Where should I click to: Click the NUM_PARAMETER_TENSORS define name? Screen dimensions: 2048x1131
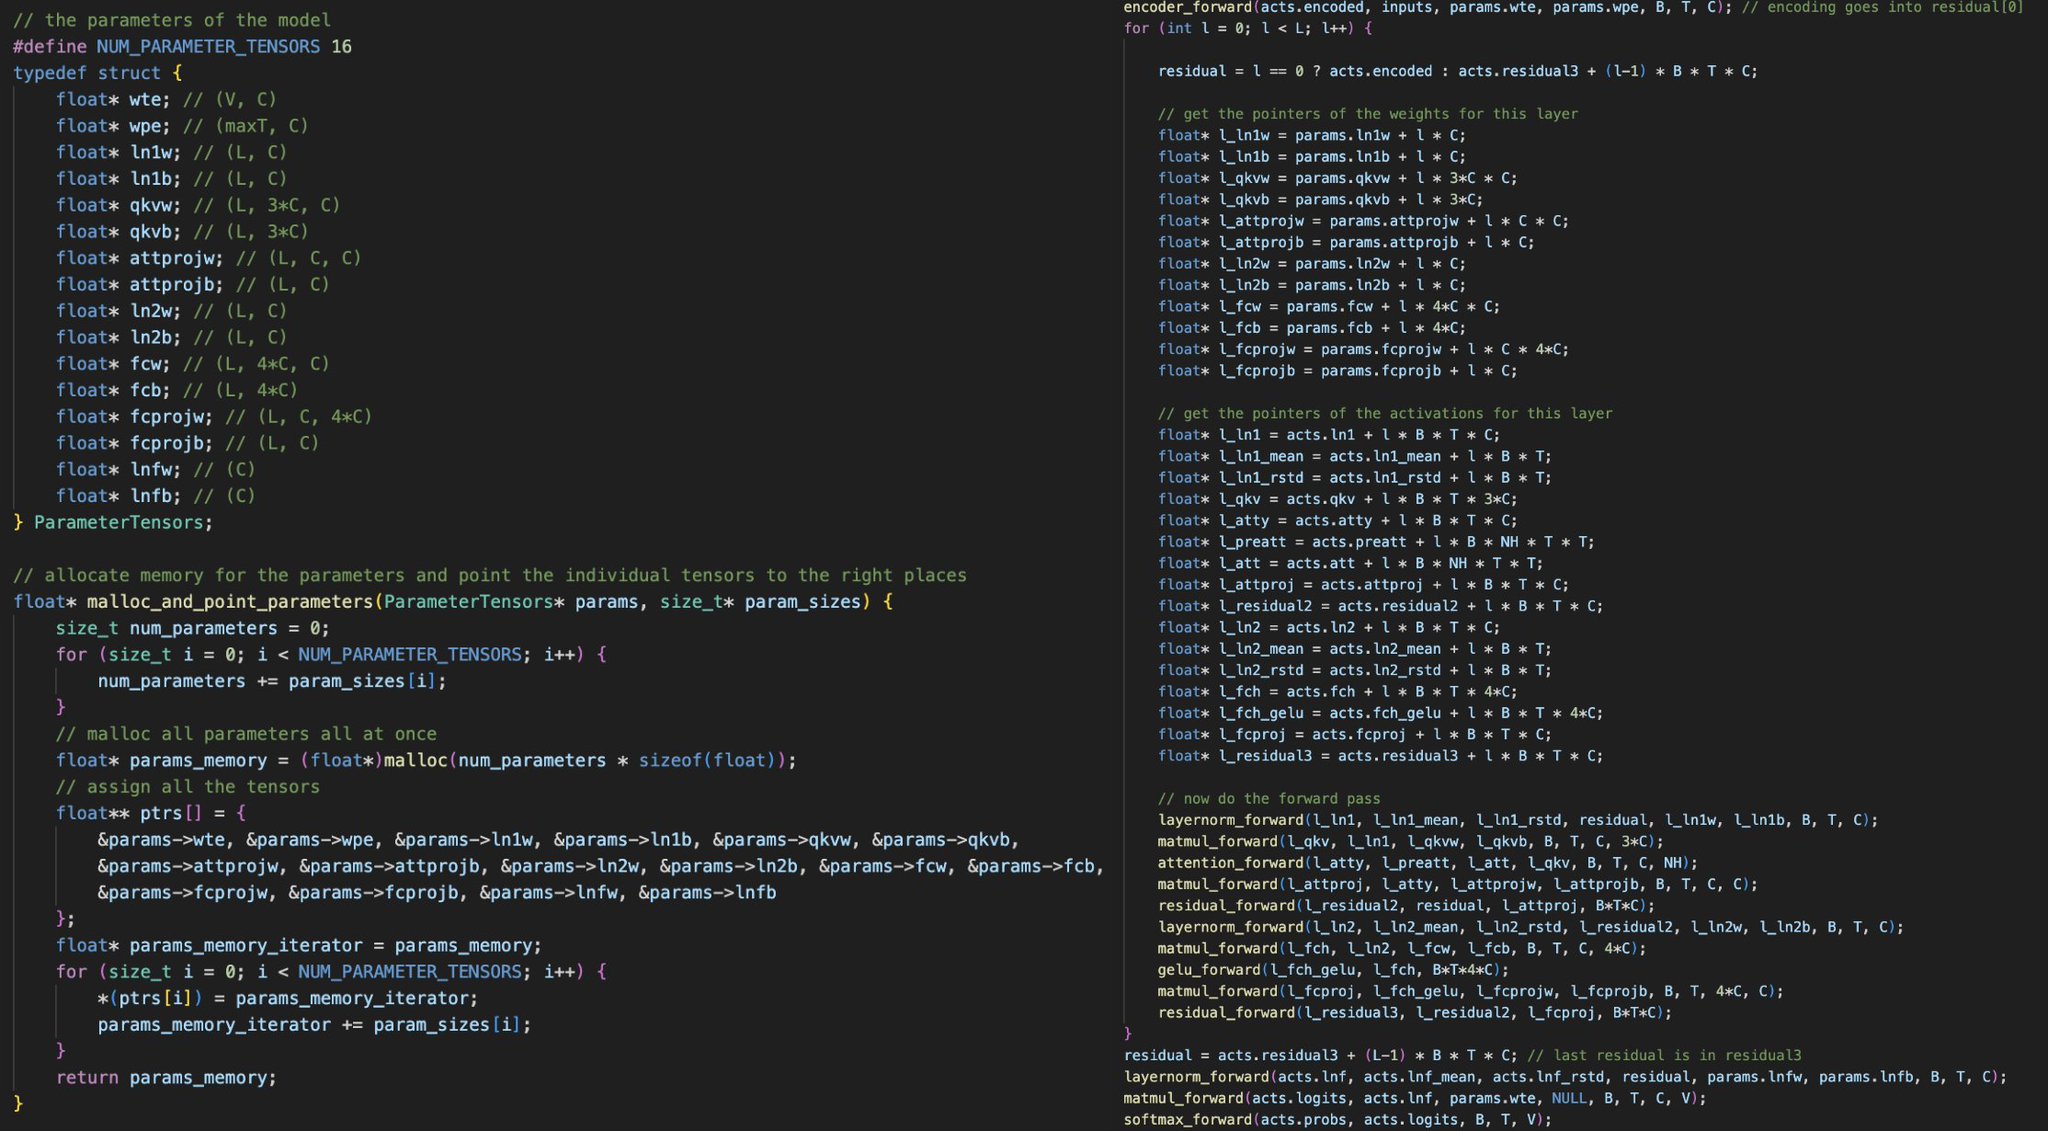(x=208, y=47)
